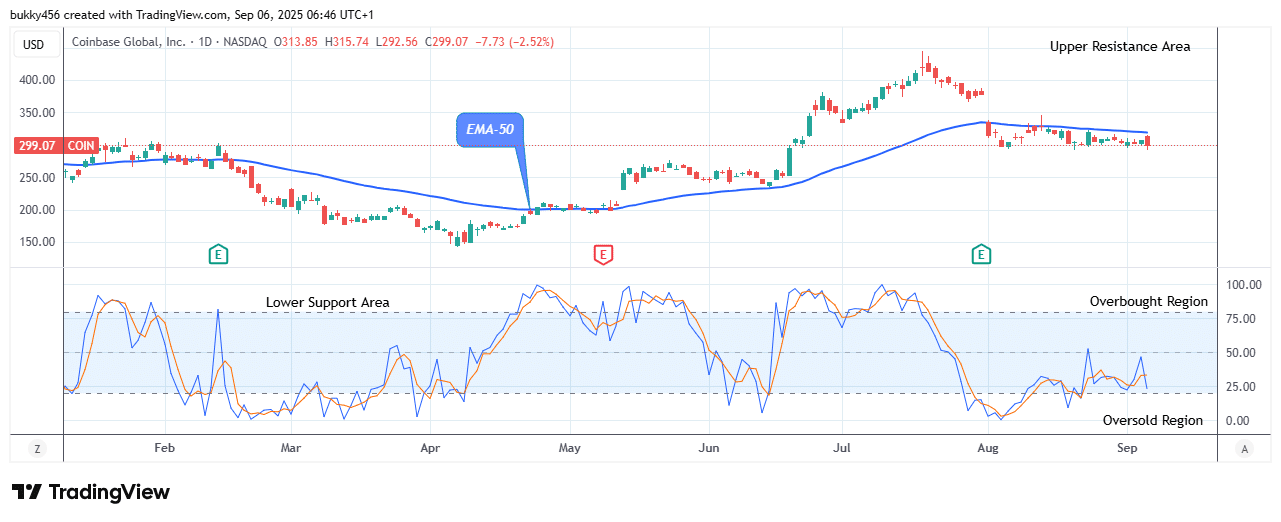Click the 75.00 oscillator axis value
Image resolution: width=1281 pixels, height=522 pixels.
point(1241,319)
